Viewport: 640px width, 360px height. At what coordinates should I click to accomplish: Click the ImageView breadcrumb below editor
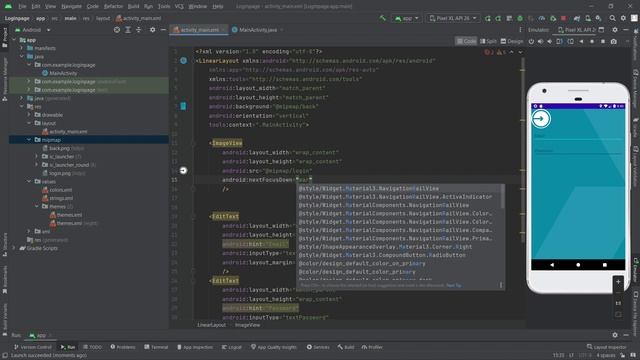(247, 325)
